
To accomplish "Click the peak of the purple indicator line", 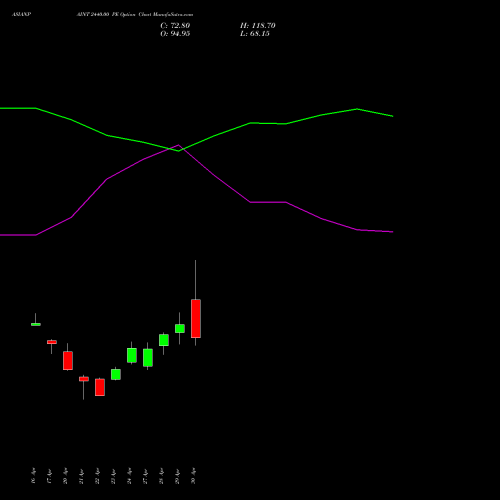I will tap(179, 145).
